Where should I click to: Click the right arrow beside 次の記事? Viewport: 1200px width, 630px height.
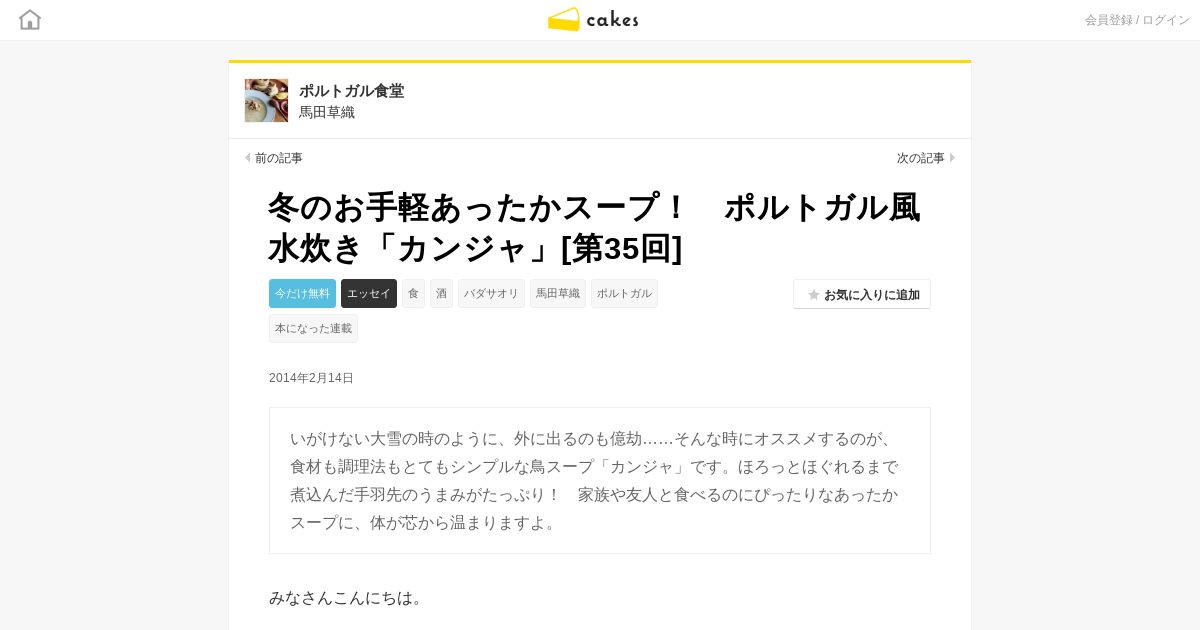[952, 158]
